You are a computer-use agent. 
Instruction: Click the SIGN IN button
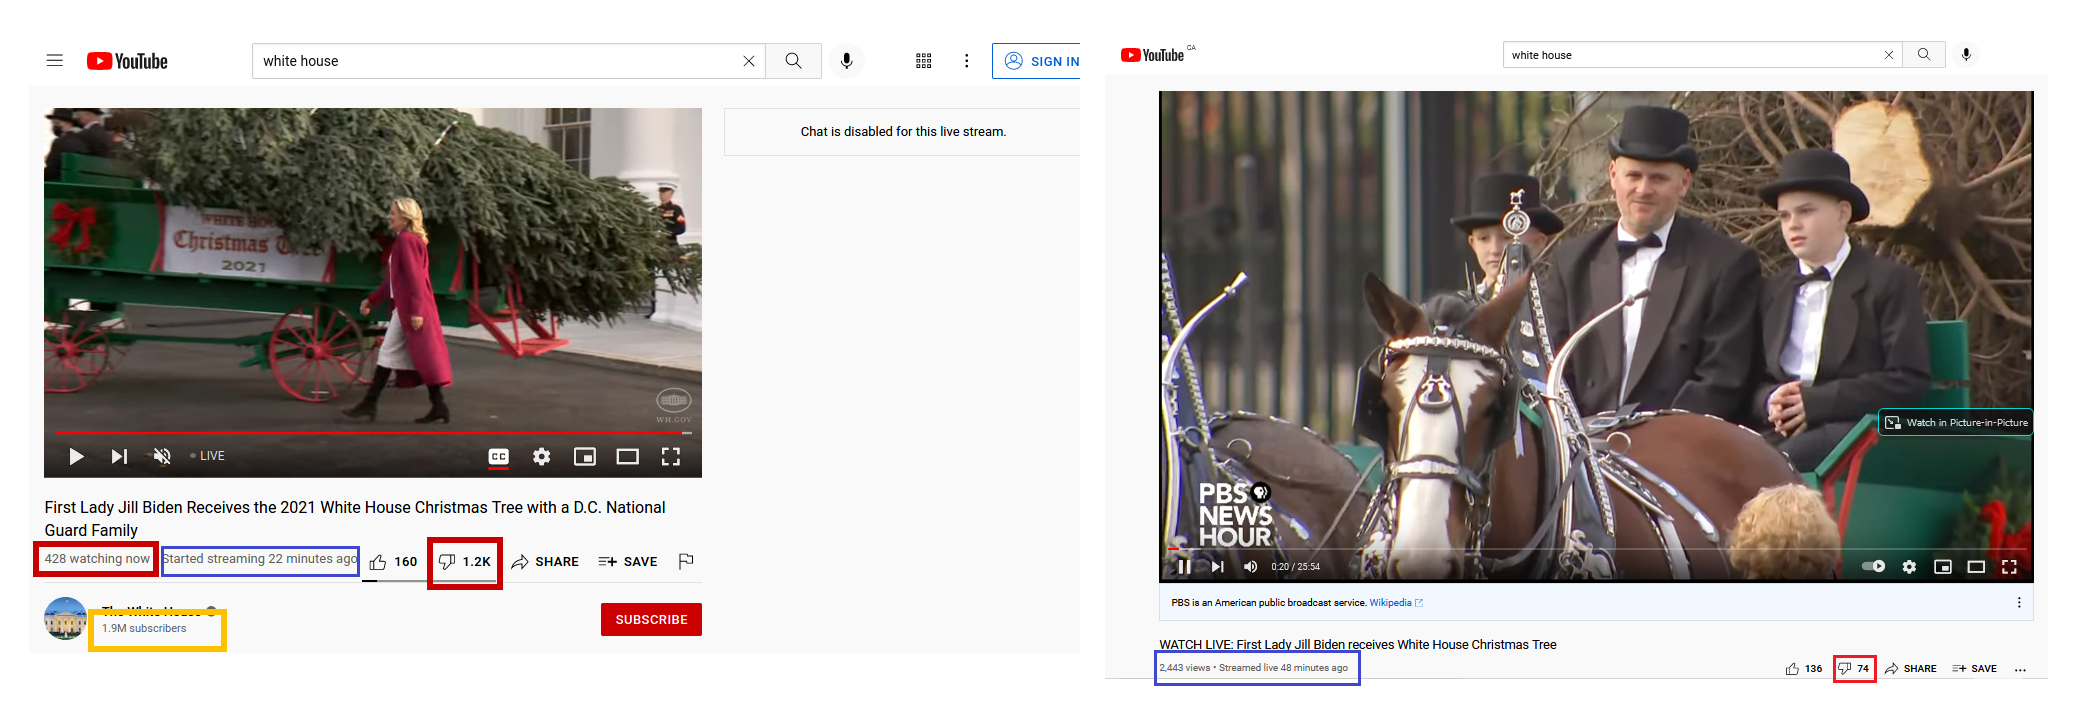[1037, 61]
